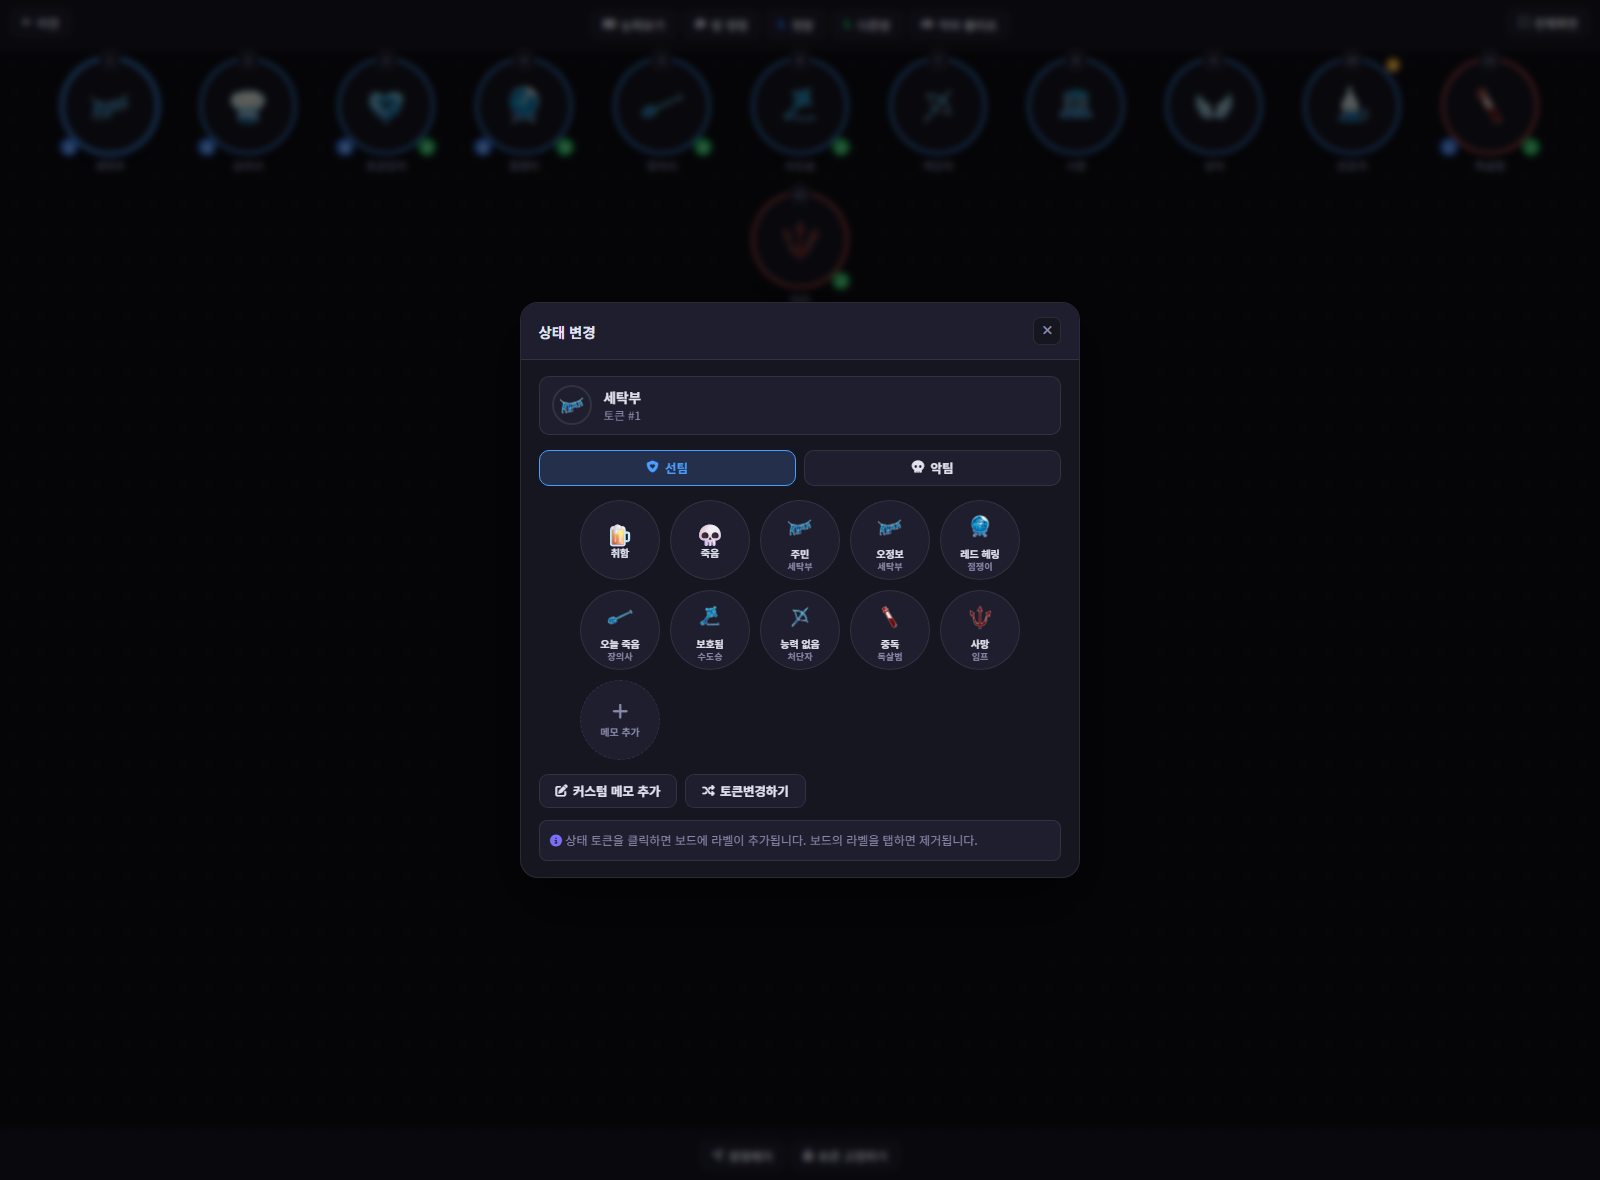Click the 토큰변경하기 button
The image size is (1600, 1180).
(745, 791)
